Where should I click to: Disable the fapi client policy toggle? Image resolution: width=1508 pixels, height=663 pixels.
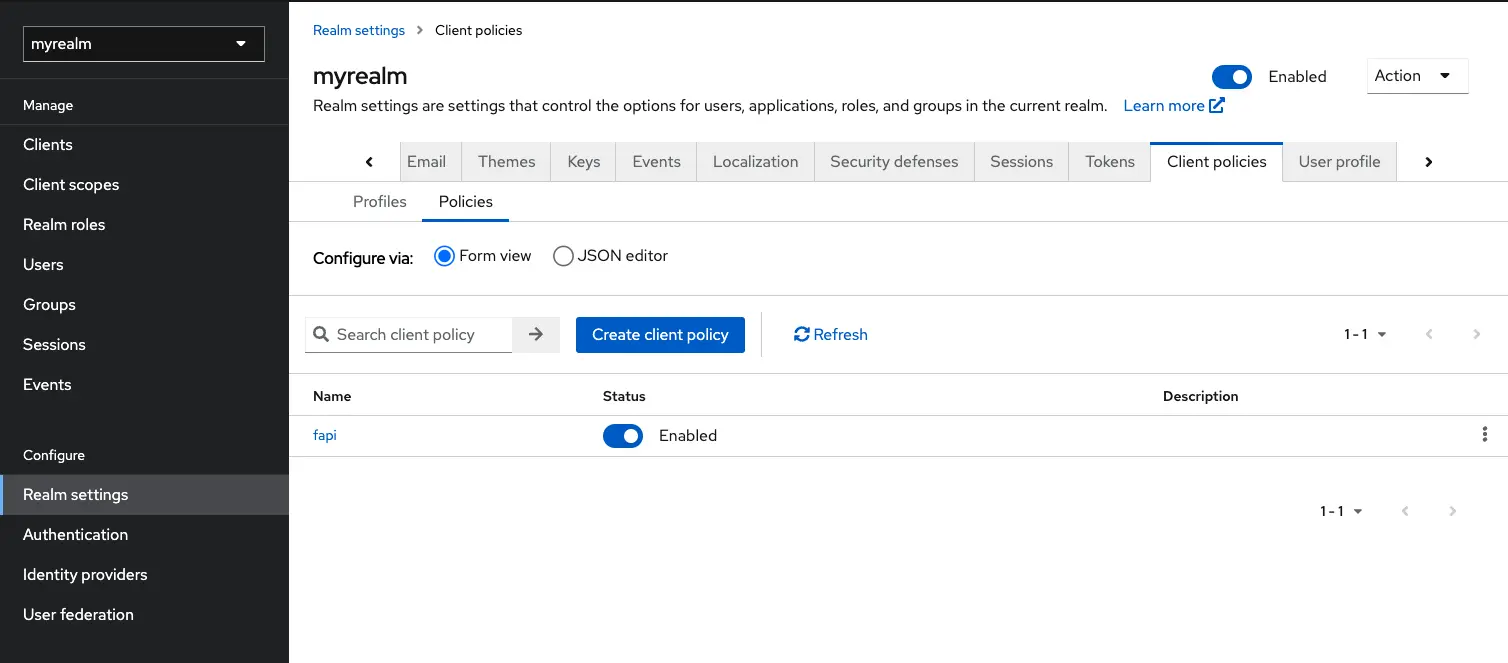click(x=622, y=435)
